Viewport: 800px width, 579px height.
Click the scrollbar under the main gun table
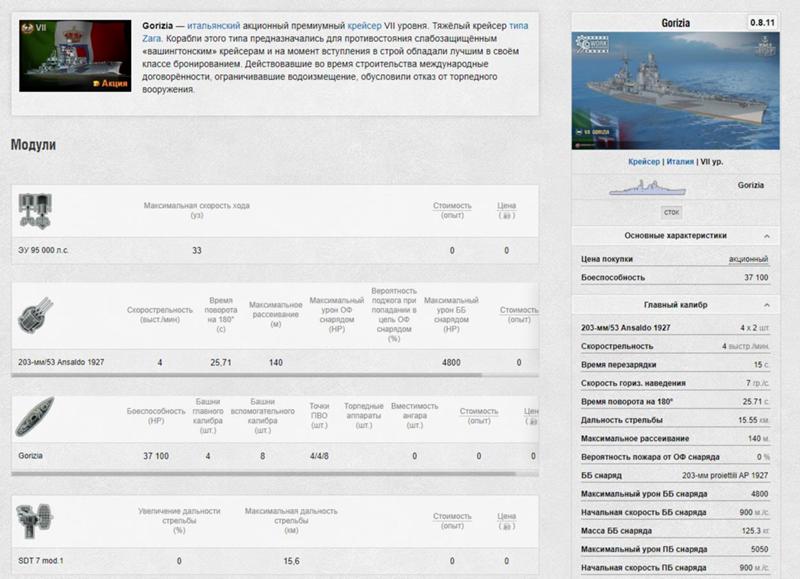point(246,375)
